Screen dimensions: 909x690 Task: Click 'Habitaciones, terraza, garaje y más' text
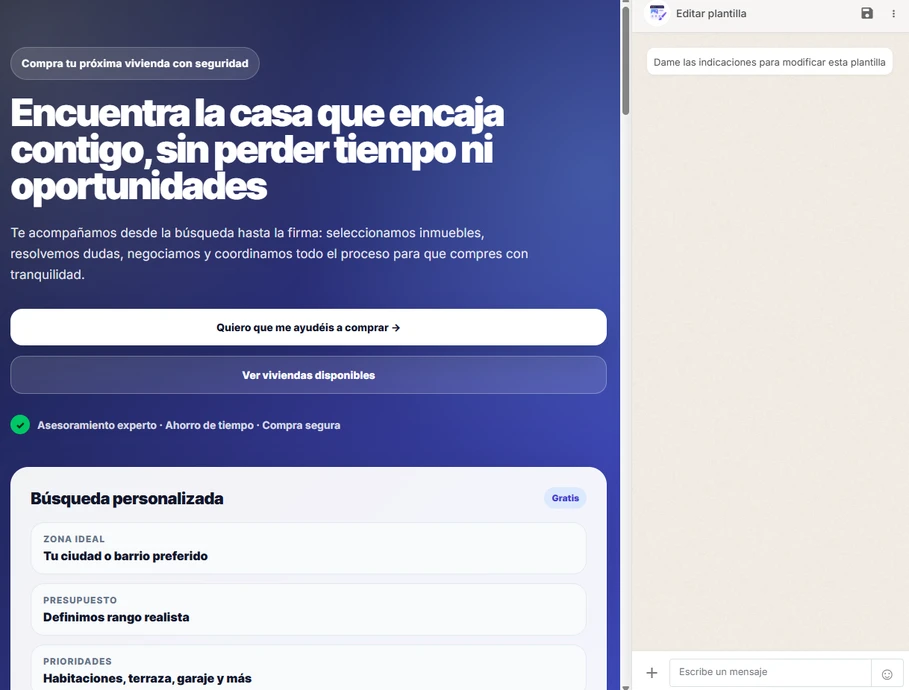(147, 678)
